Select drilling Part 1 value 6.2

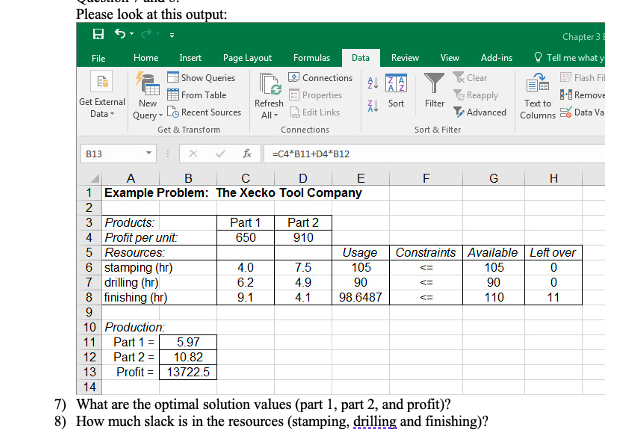click(246, 282)
